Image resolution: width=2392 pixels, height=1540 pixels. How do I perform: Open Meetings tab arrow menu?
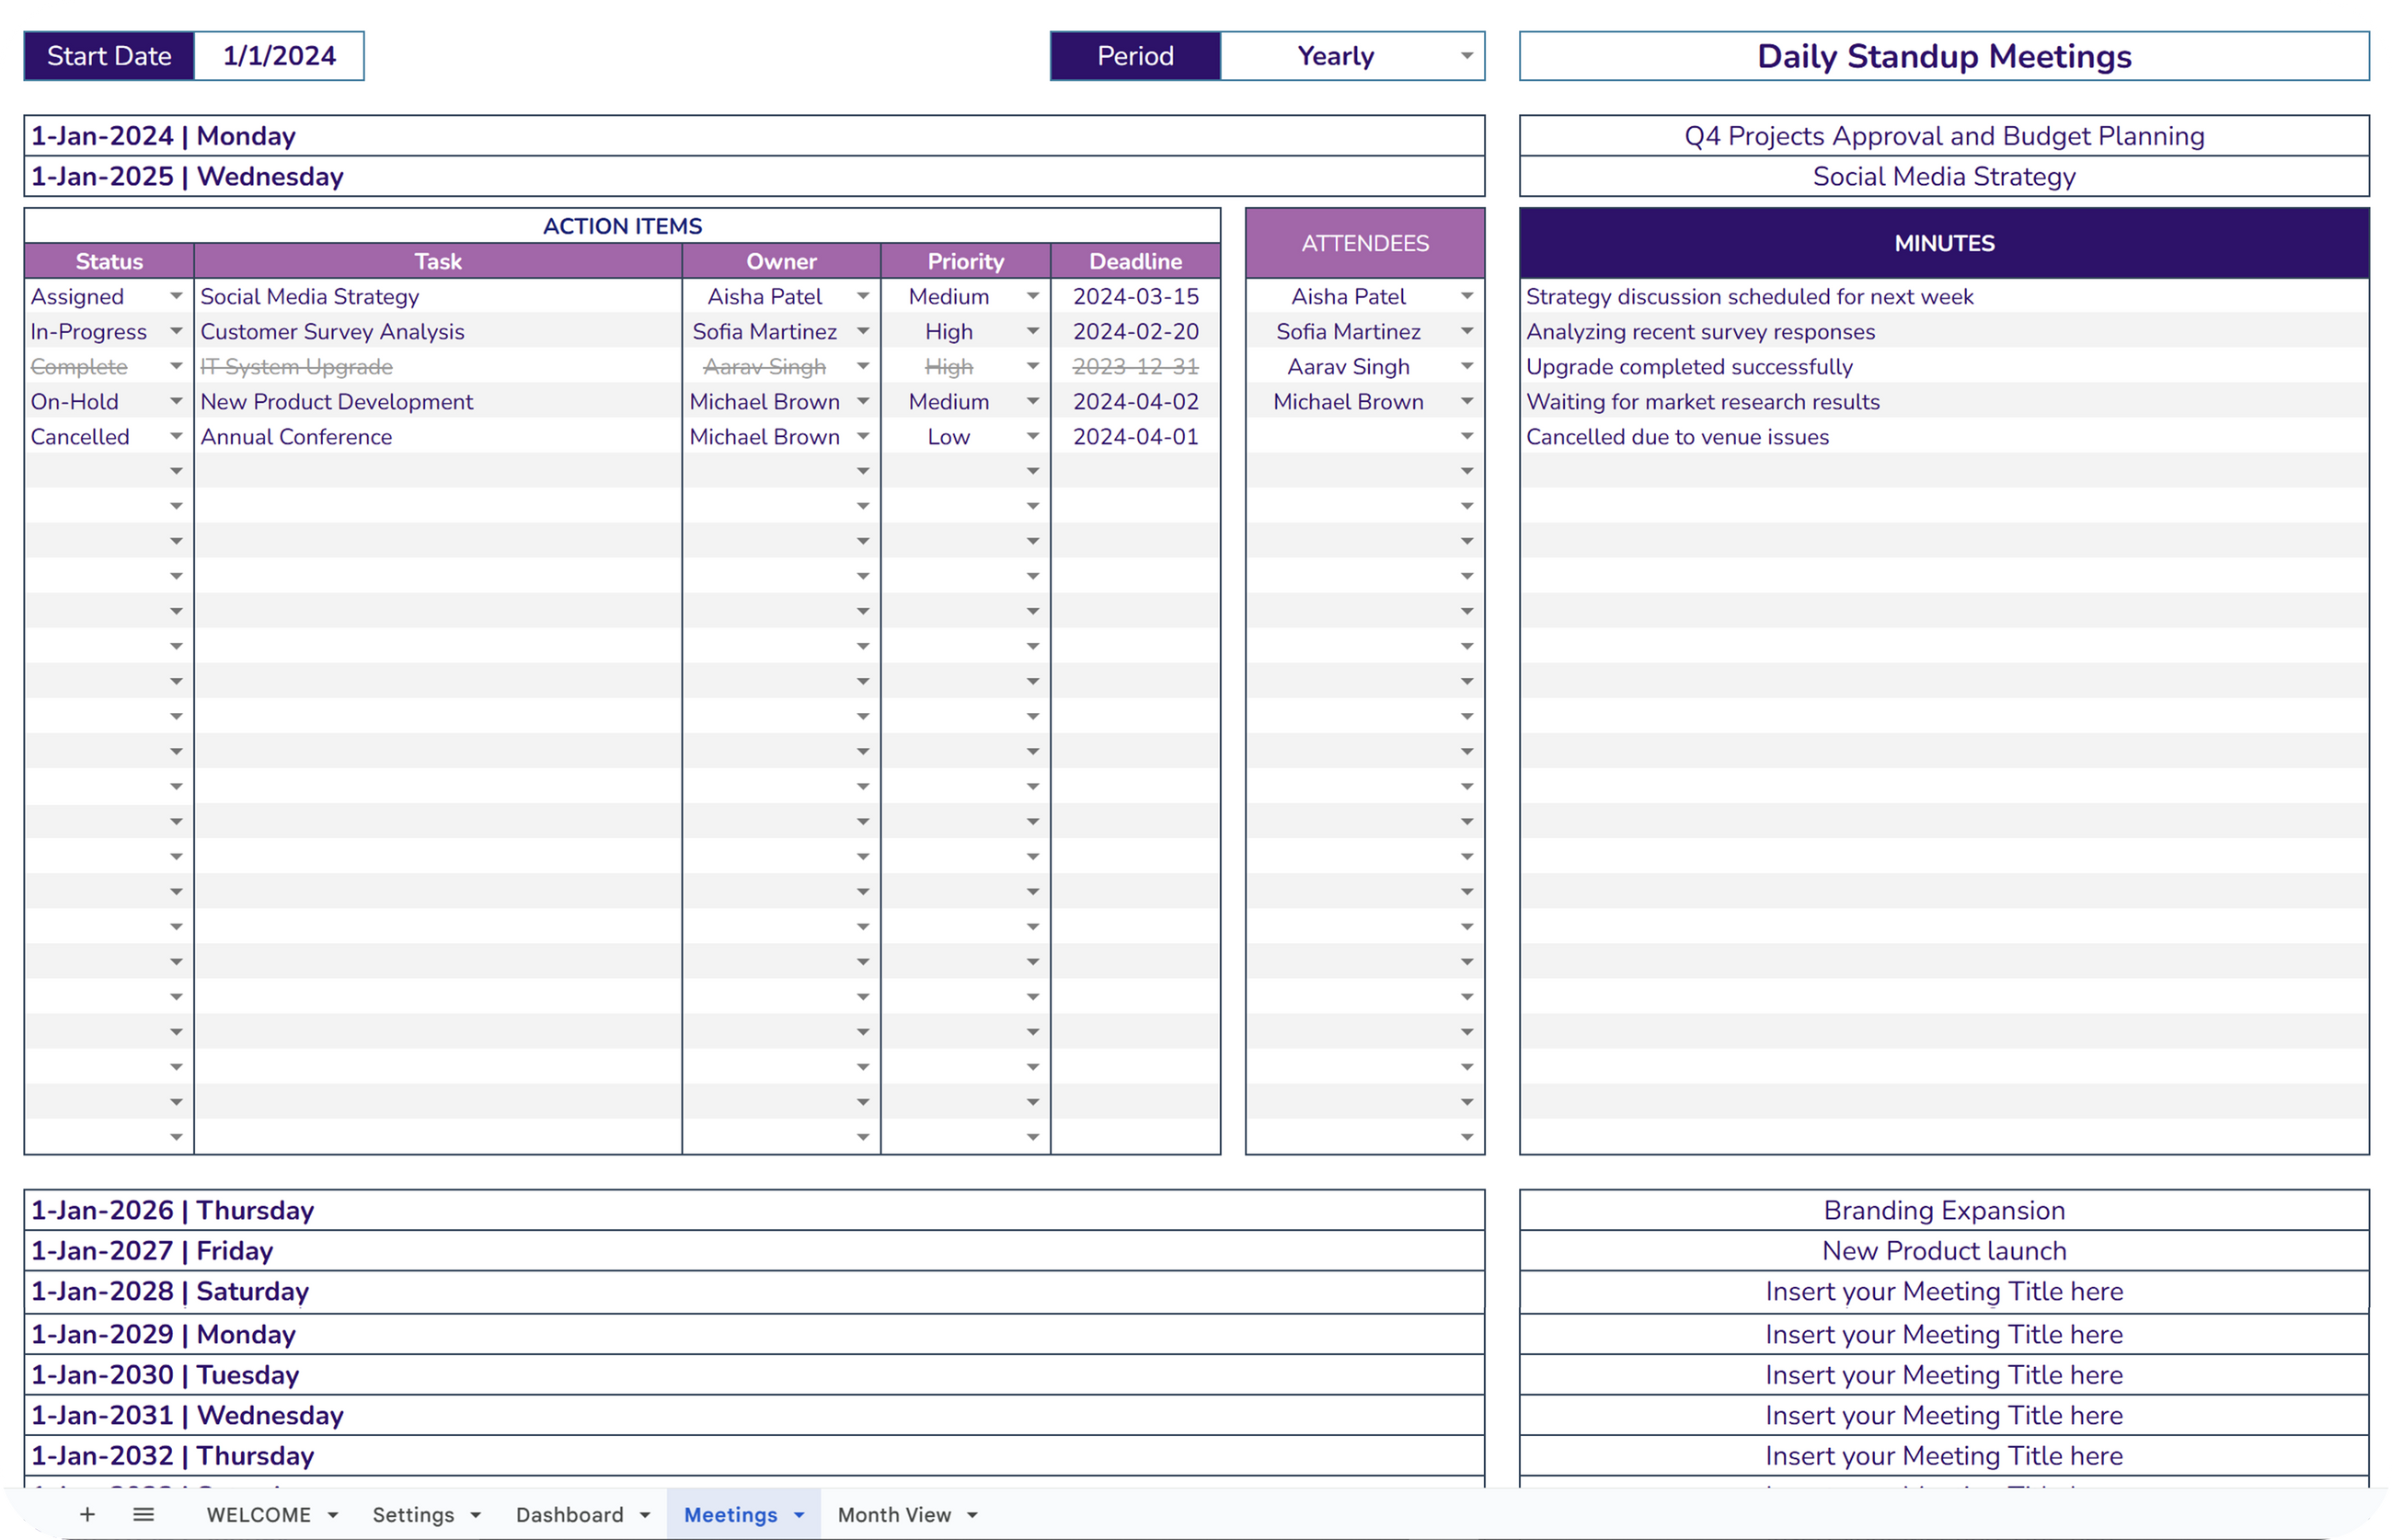pyautogui.click(x=799, y=1515)
